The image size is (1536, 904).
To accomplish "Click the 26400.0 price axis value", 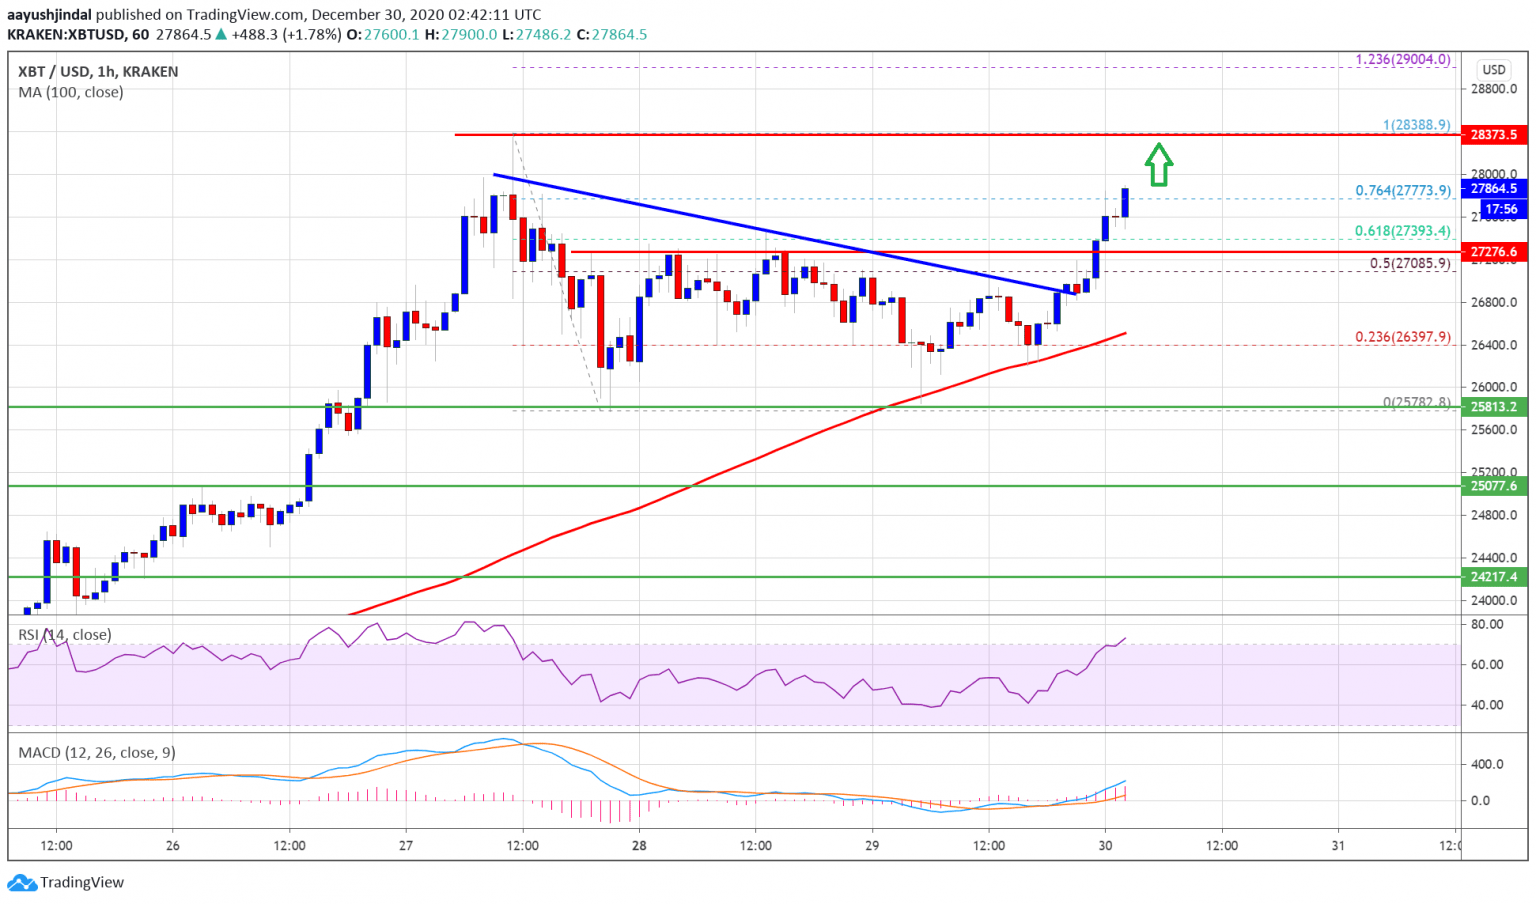I will [1494, 346].
